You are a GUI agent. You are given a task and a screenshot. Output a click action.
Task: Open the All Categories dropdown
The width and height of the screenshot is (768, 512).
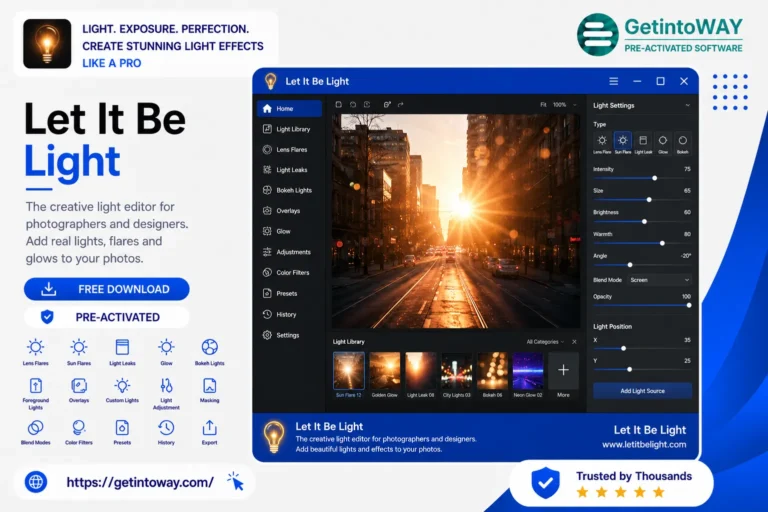[545, 342]
